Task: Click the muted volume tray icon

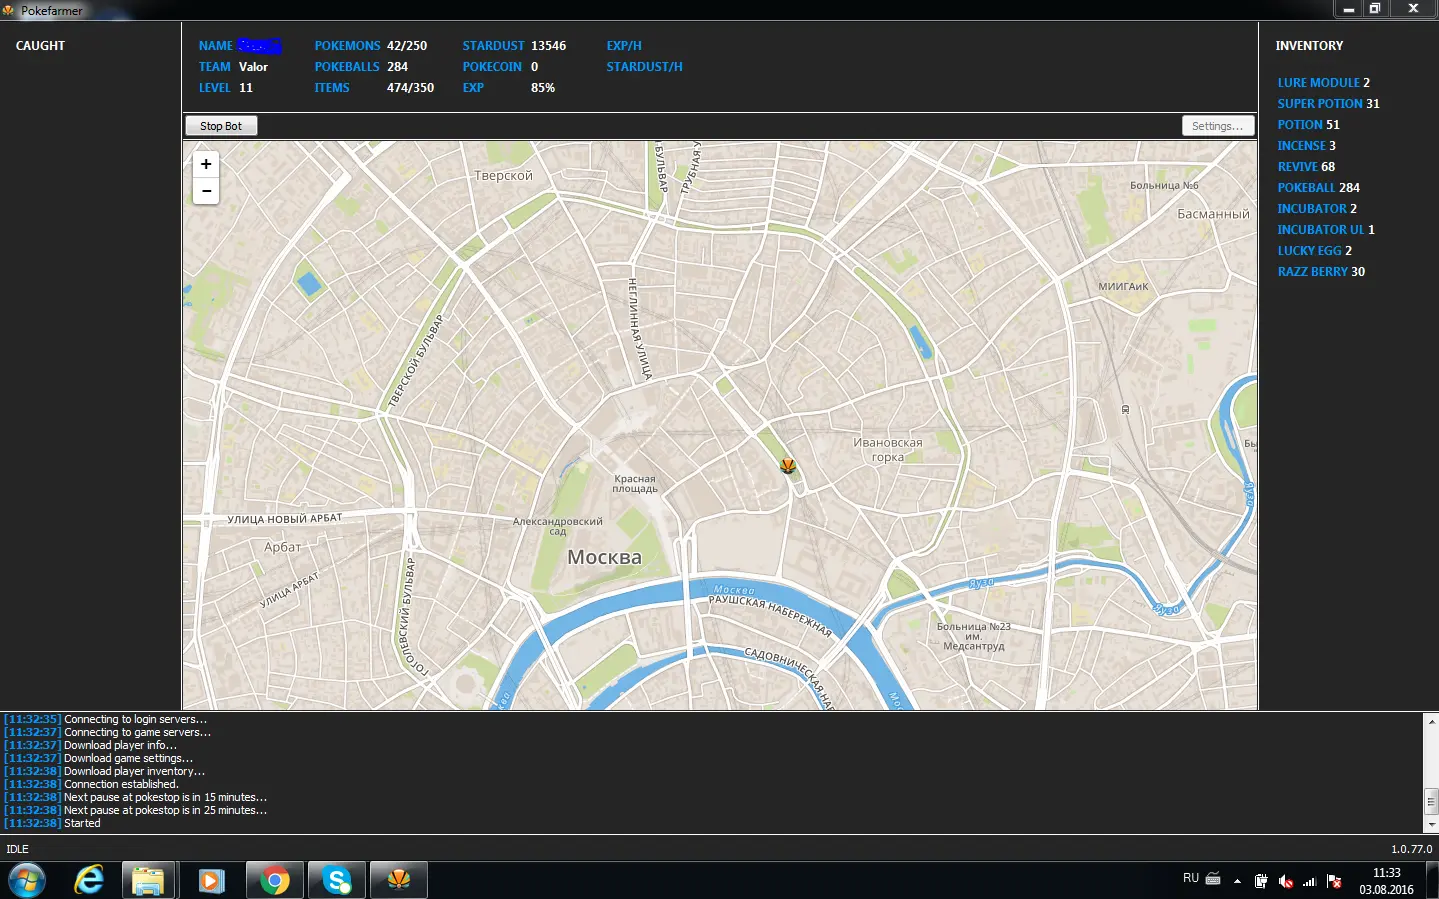Action: 1285,881
